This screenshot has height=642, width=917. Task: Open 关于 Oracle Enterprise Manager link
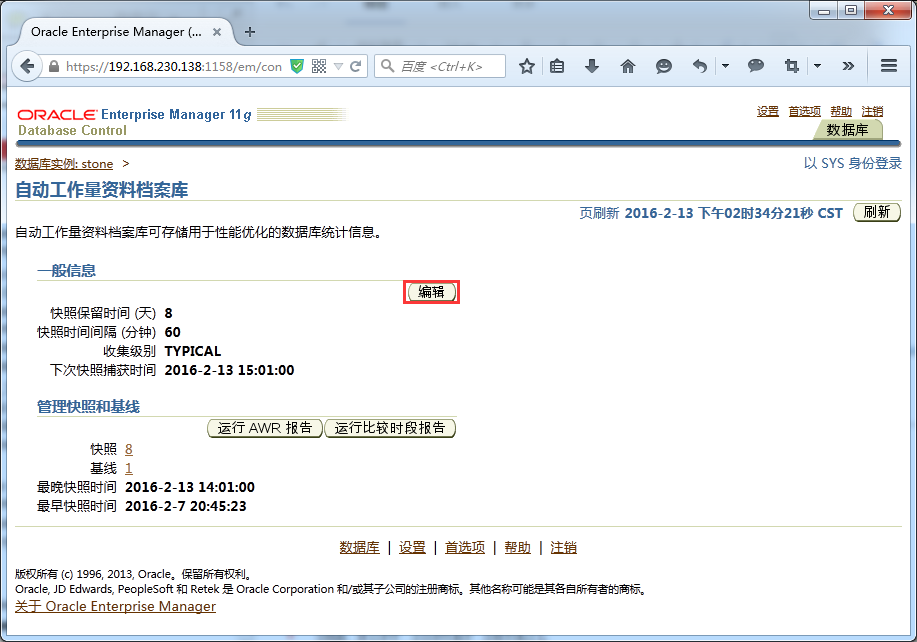115,606
